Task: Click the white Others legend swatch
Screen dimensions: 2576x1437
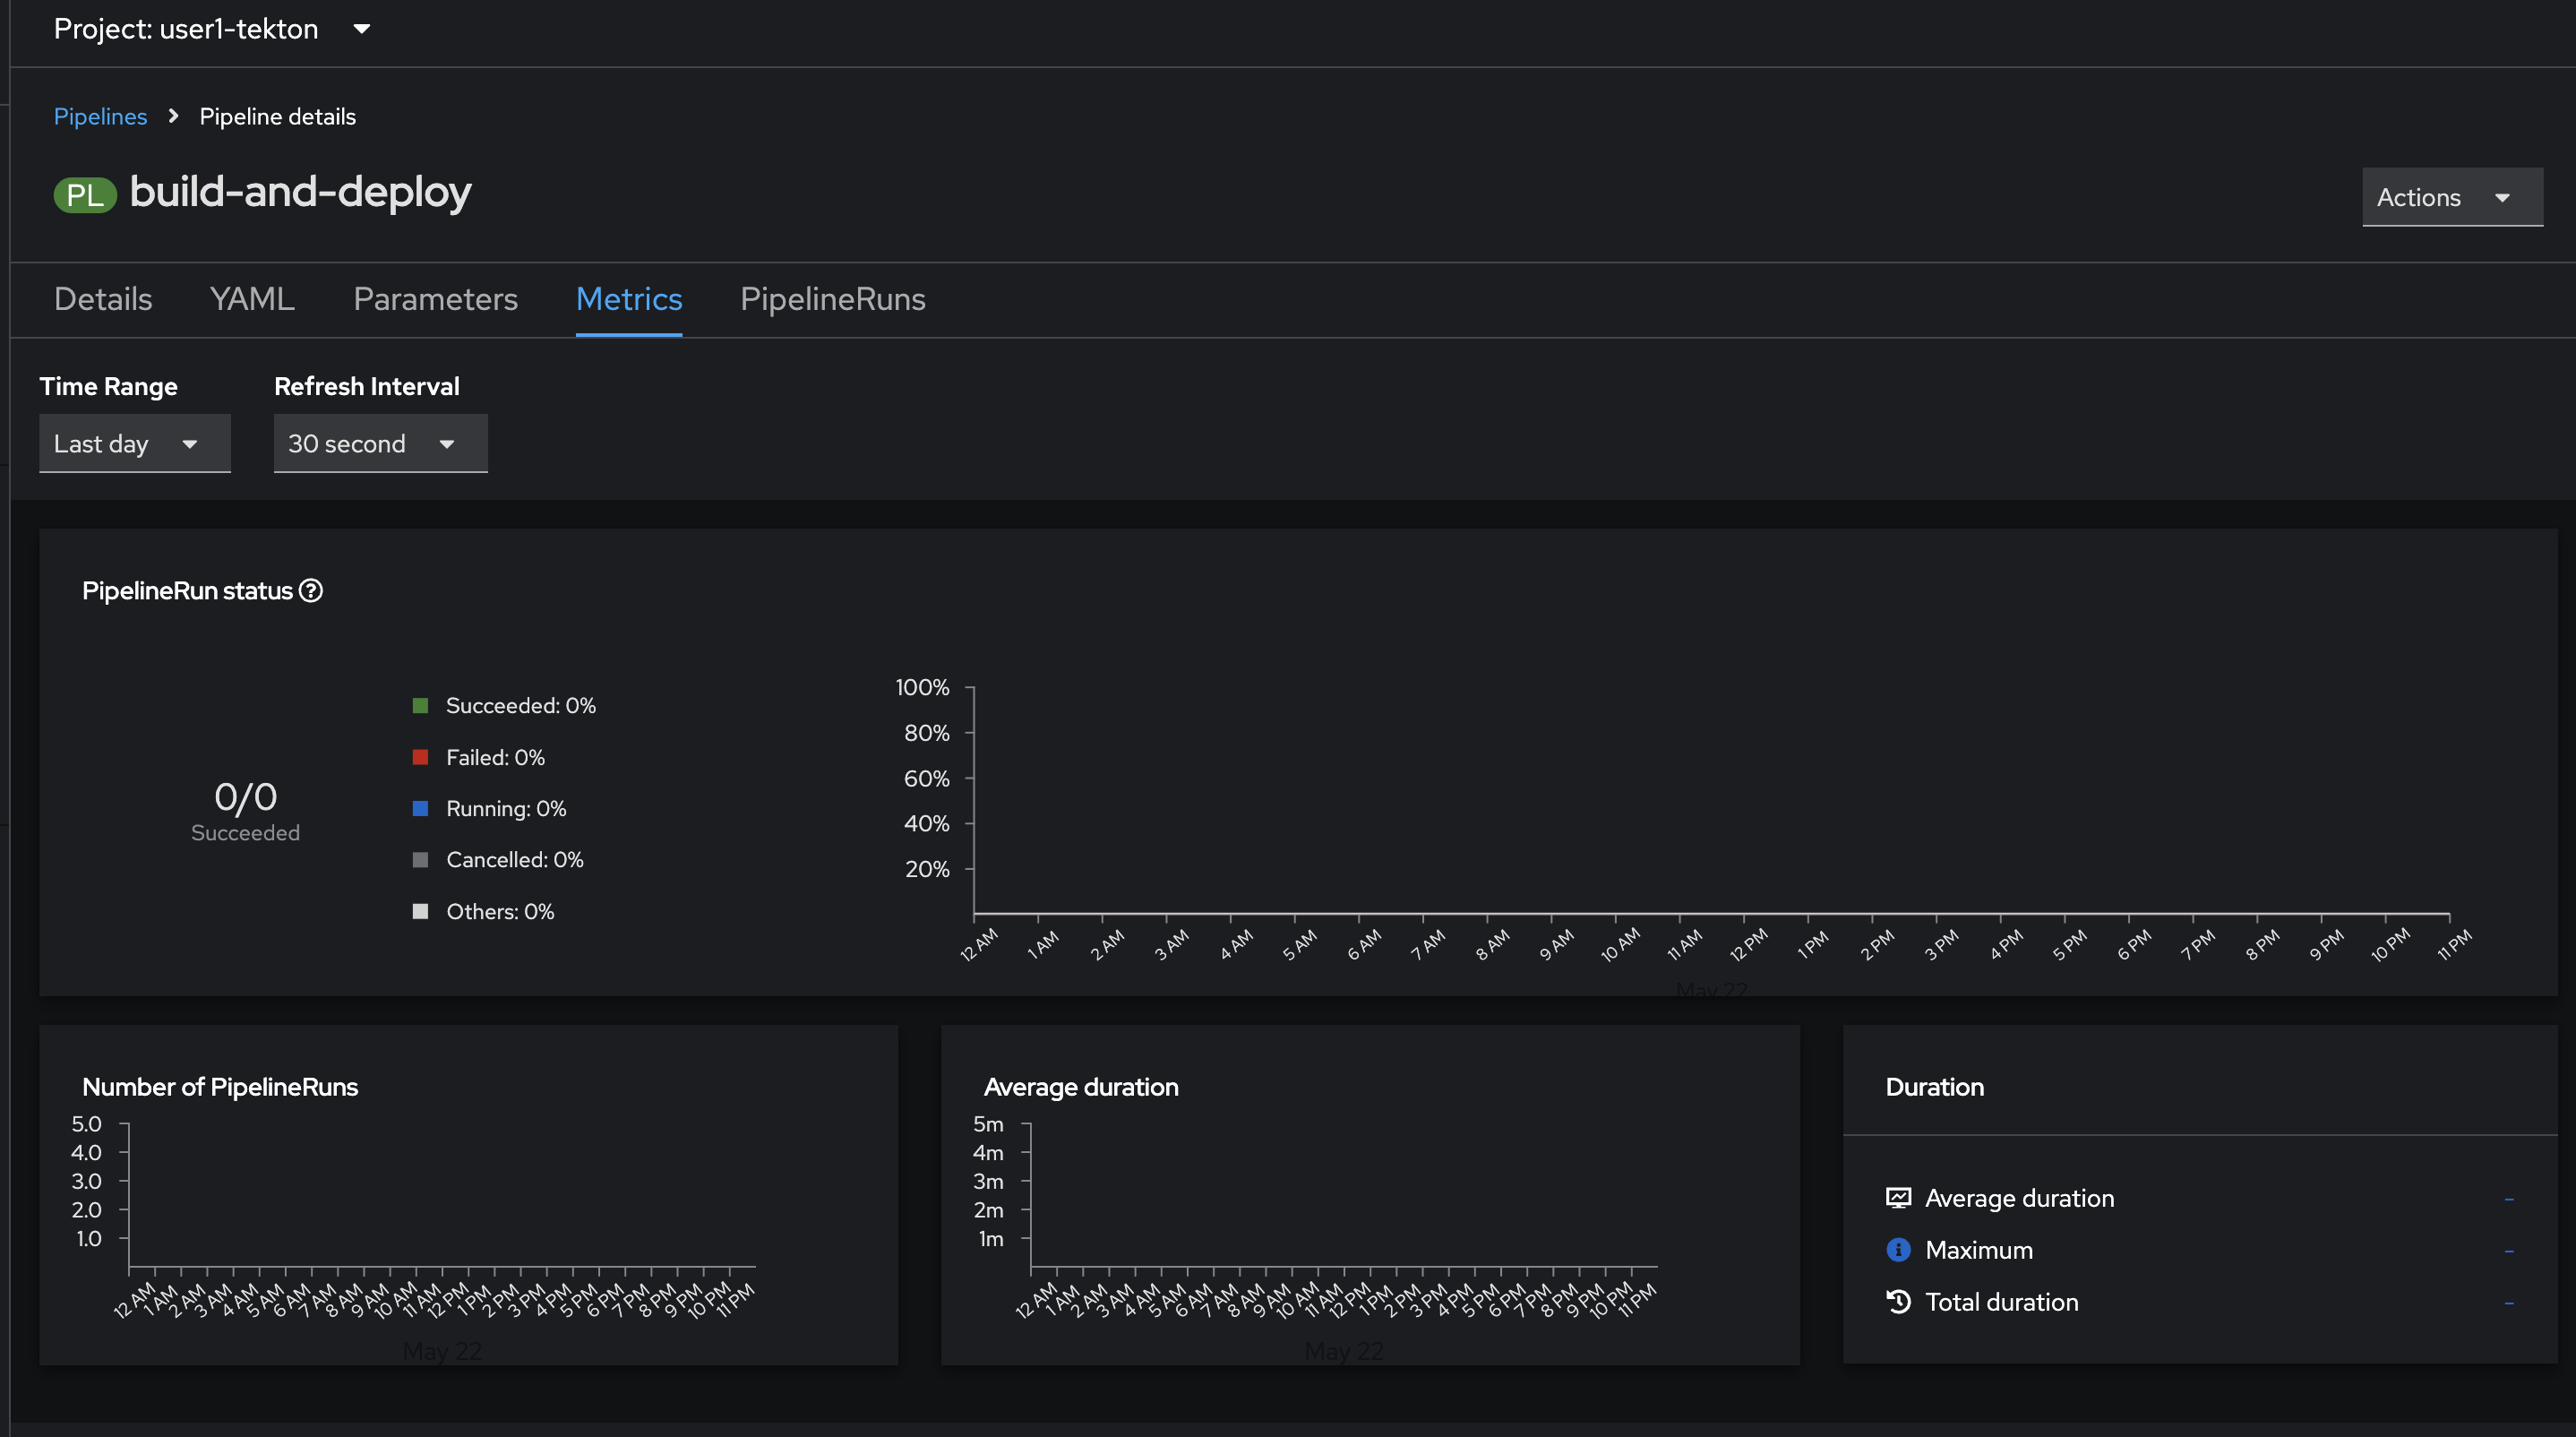Action: [421, 911]
